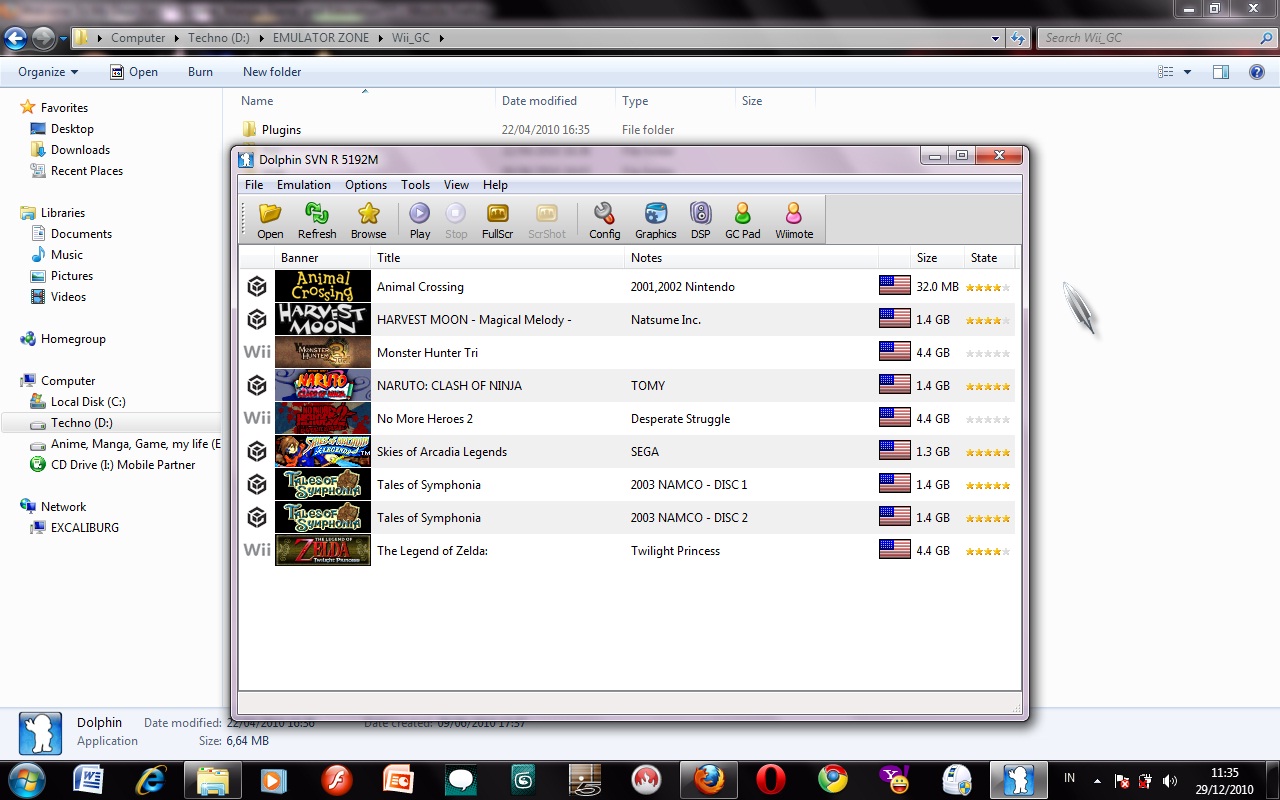Open the Music library in the sidebar
Viewport: 1280px width, 800px height.
[x=67, y=255]
